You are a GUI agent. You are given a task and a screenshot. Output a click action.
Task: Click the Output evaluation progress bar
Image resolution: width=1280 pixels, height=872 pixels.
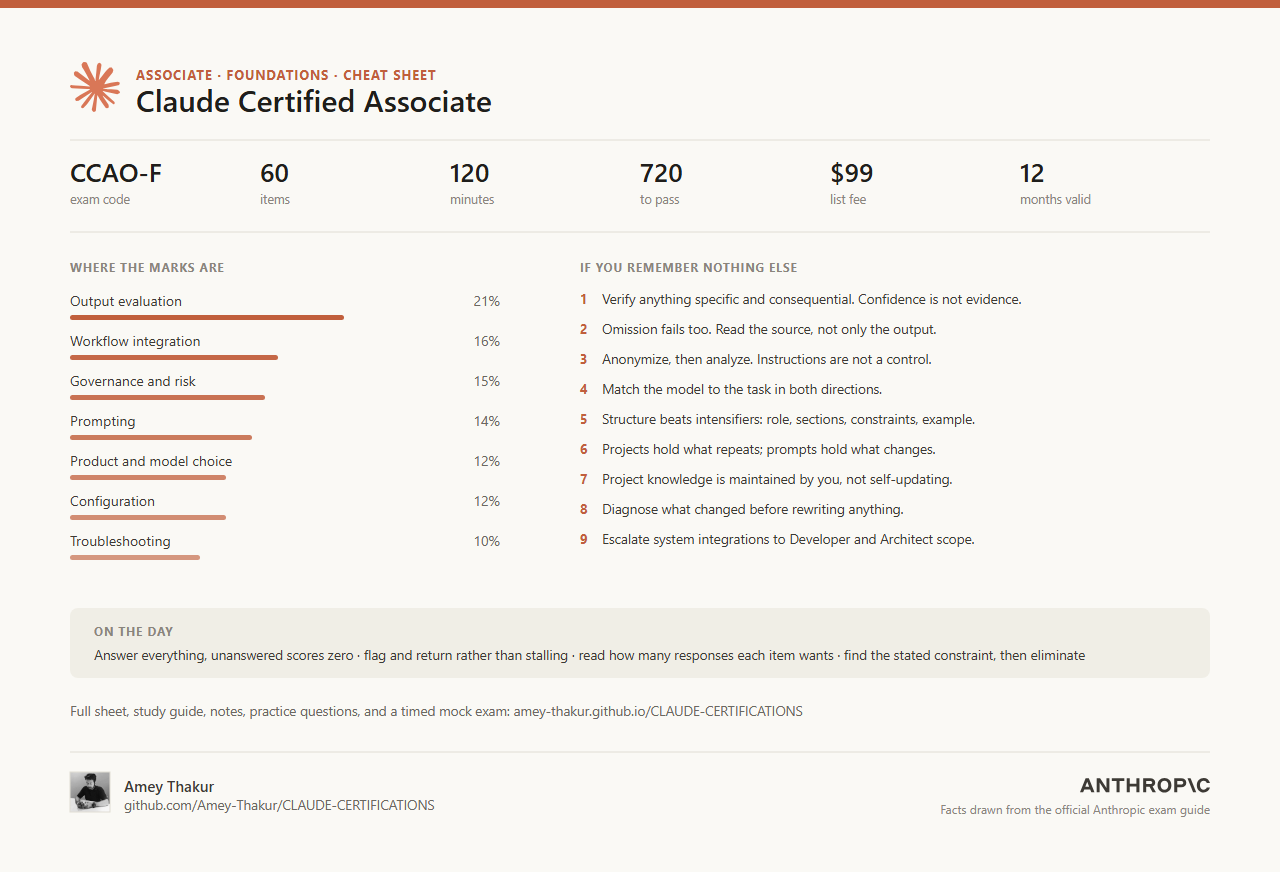207,318
